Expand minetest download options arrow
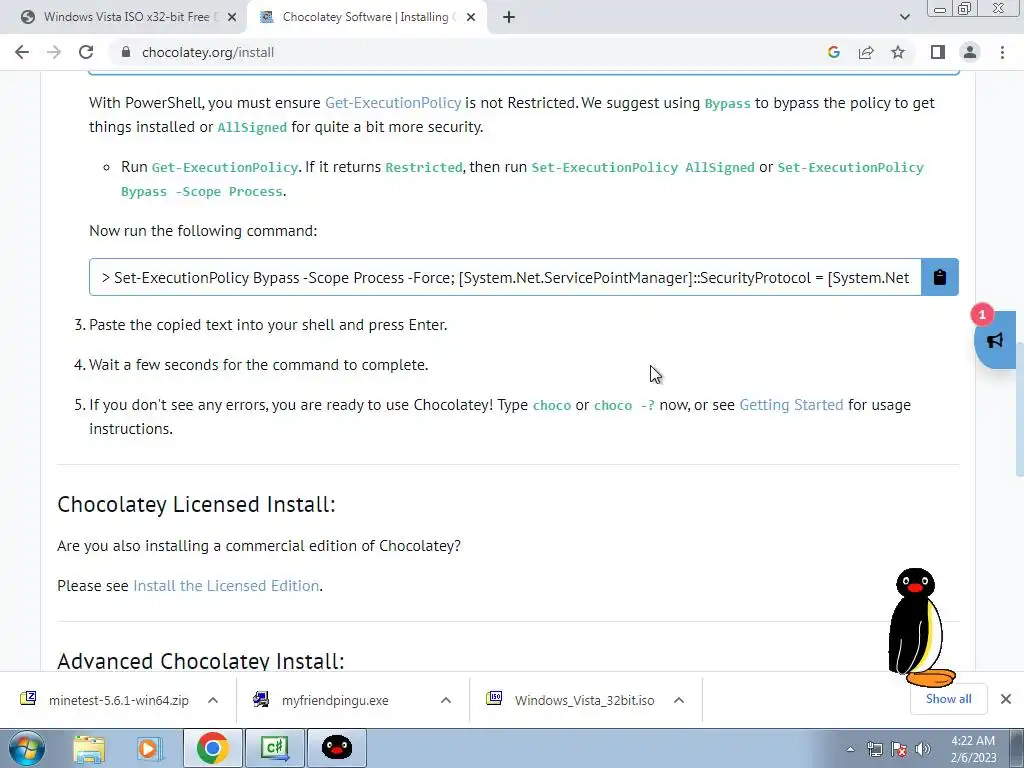Image resolution: width=1024 pixels, height=768 pixels. click(213, 700)
